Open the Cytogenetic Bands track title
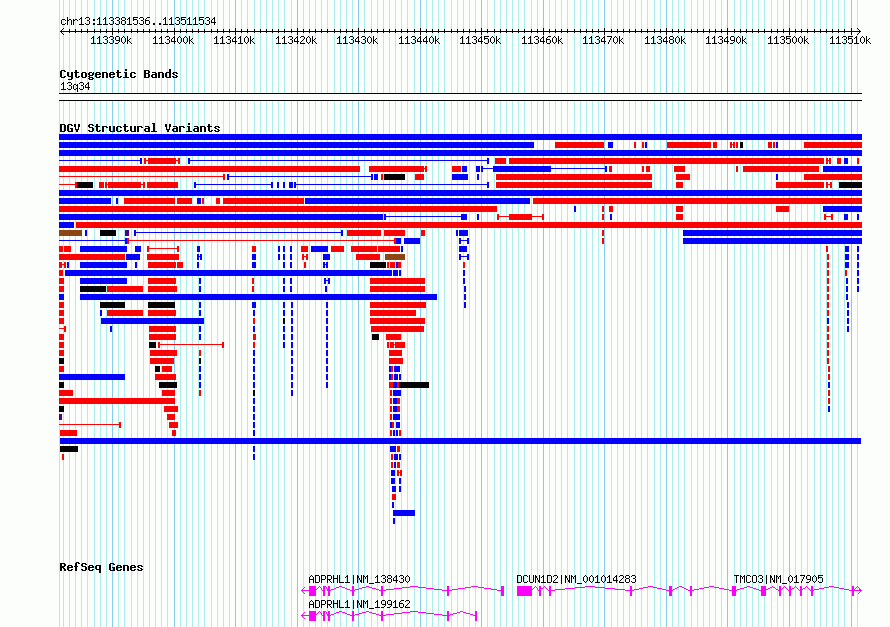890x627 pixels. (119, 74)
